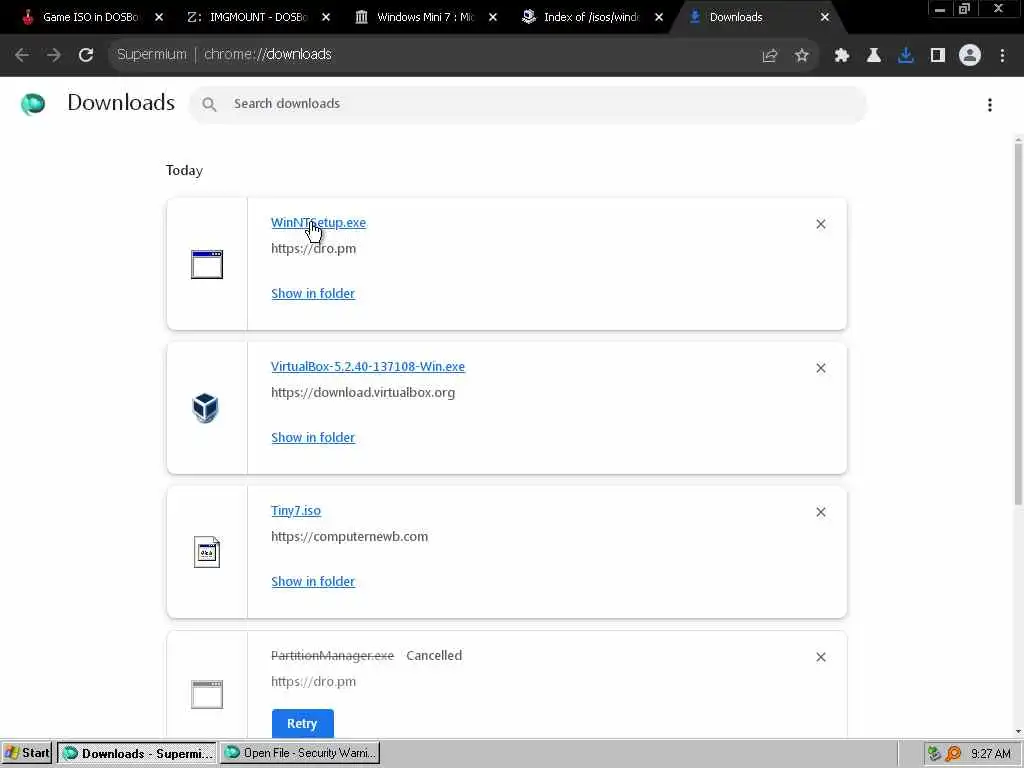Viewport: 1024px width, 768px height.
Task: Click the Today date heading
Action: (184, 170)
